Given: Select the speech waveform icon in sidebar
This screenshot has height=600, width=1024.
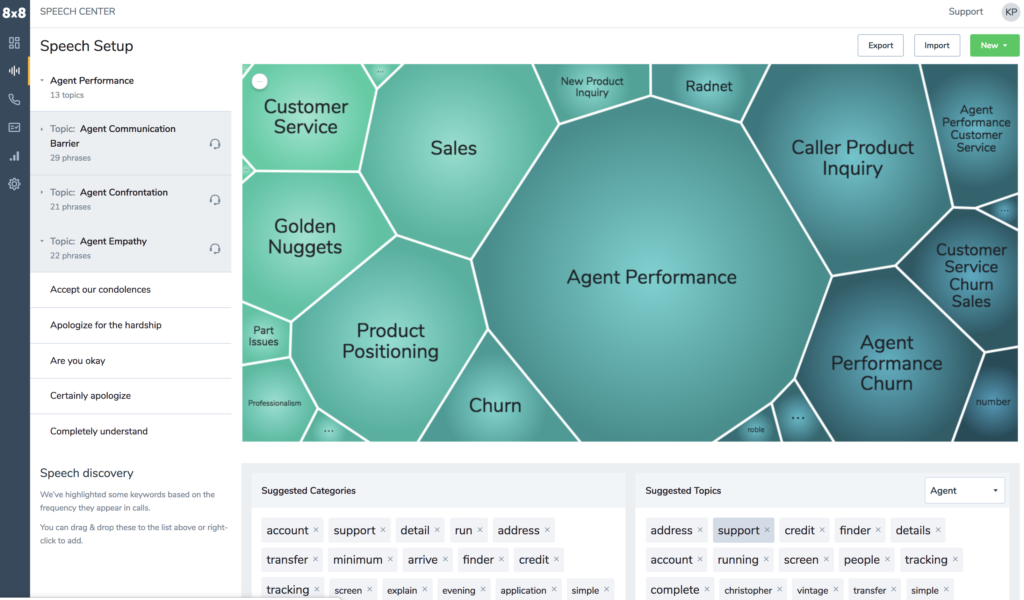Looking at the screenshot, I should (14, 71).
